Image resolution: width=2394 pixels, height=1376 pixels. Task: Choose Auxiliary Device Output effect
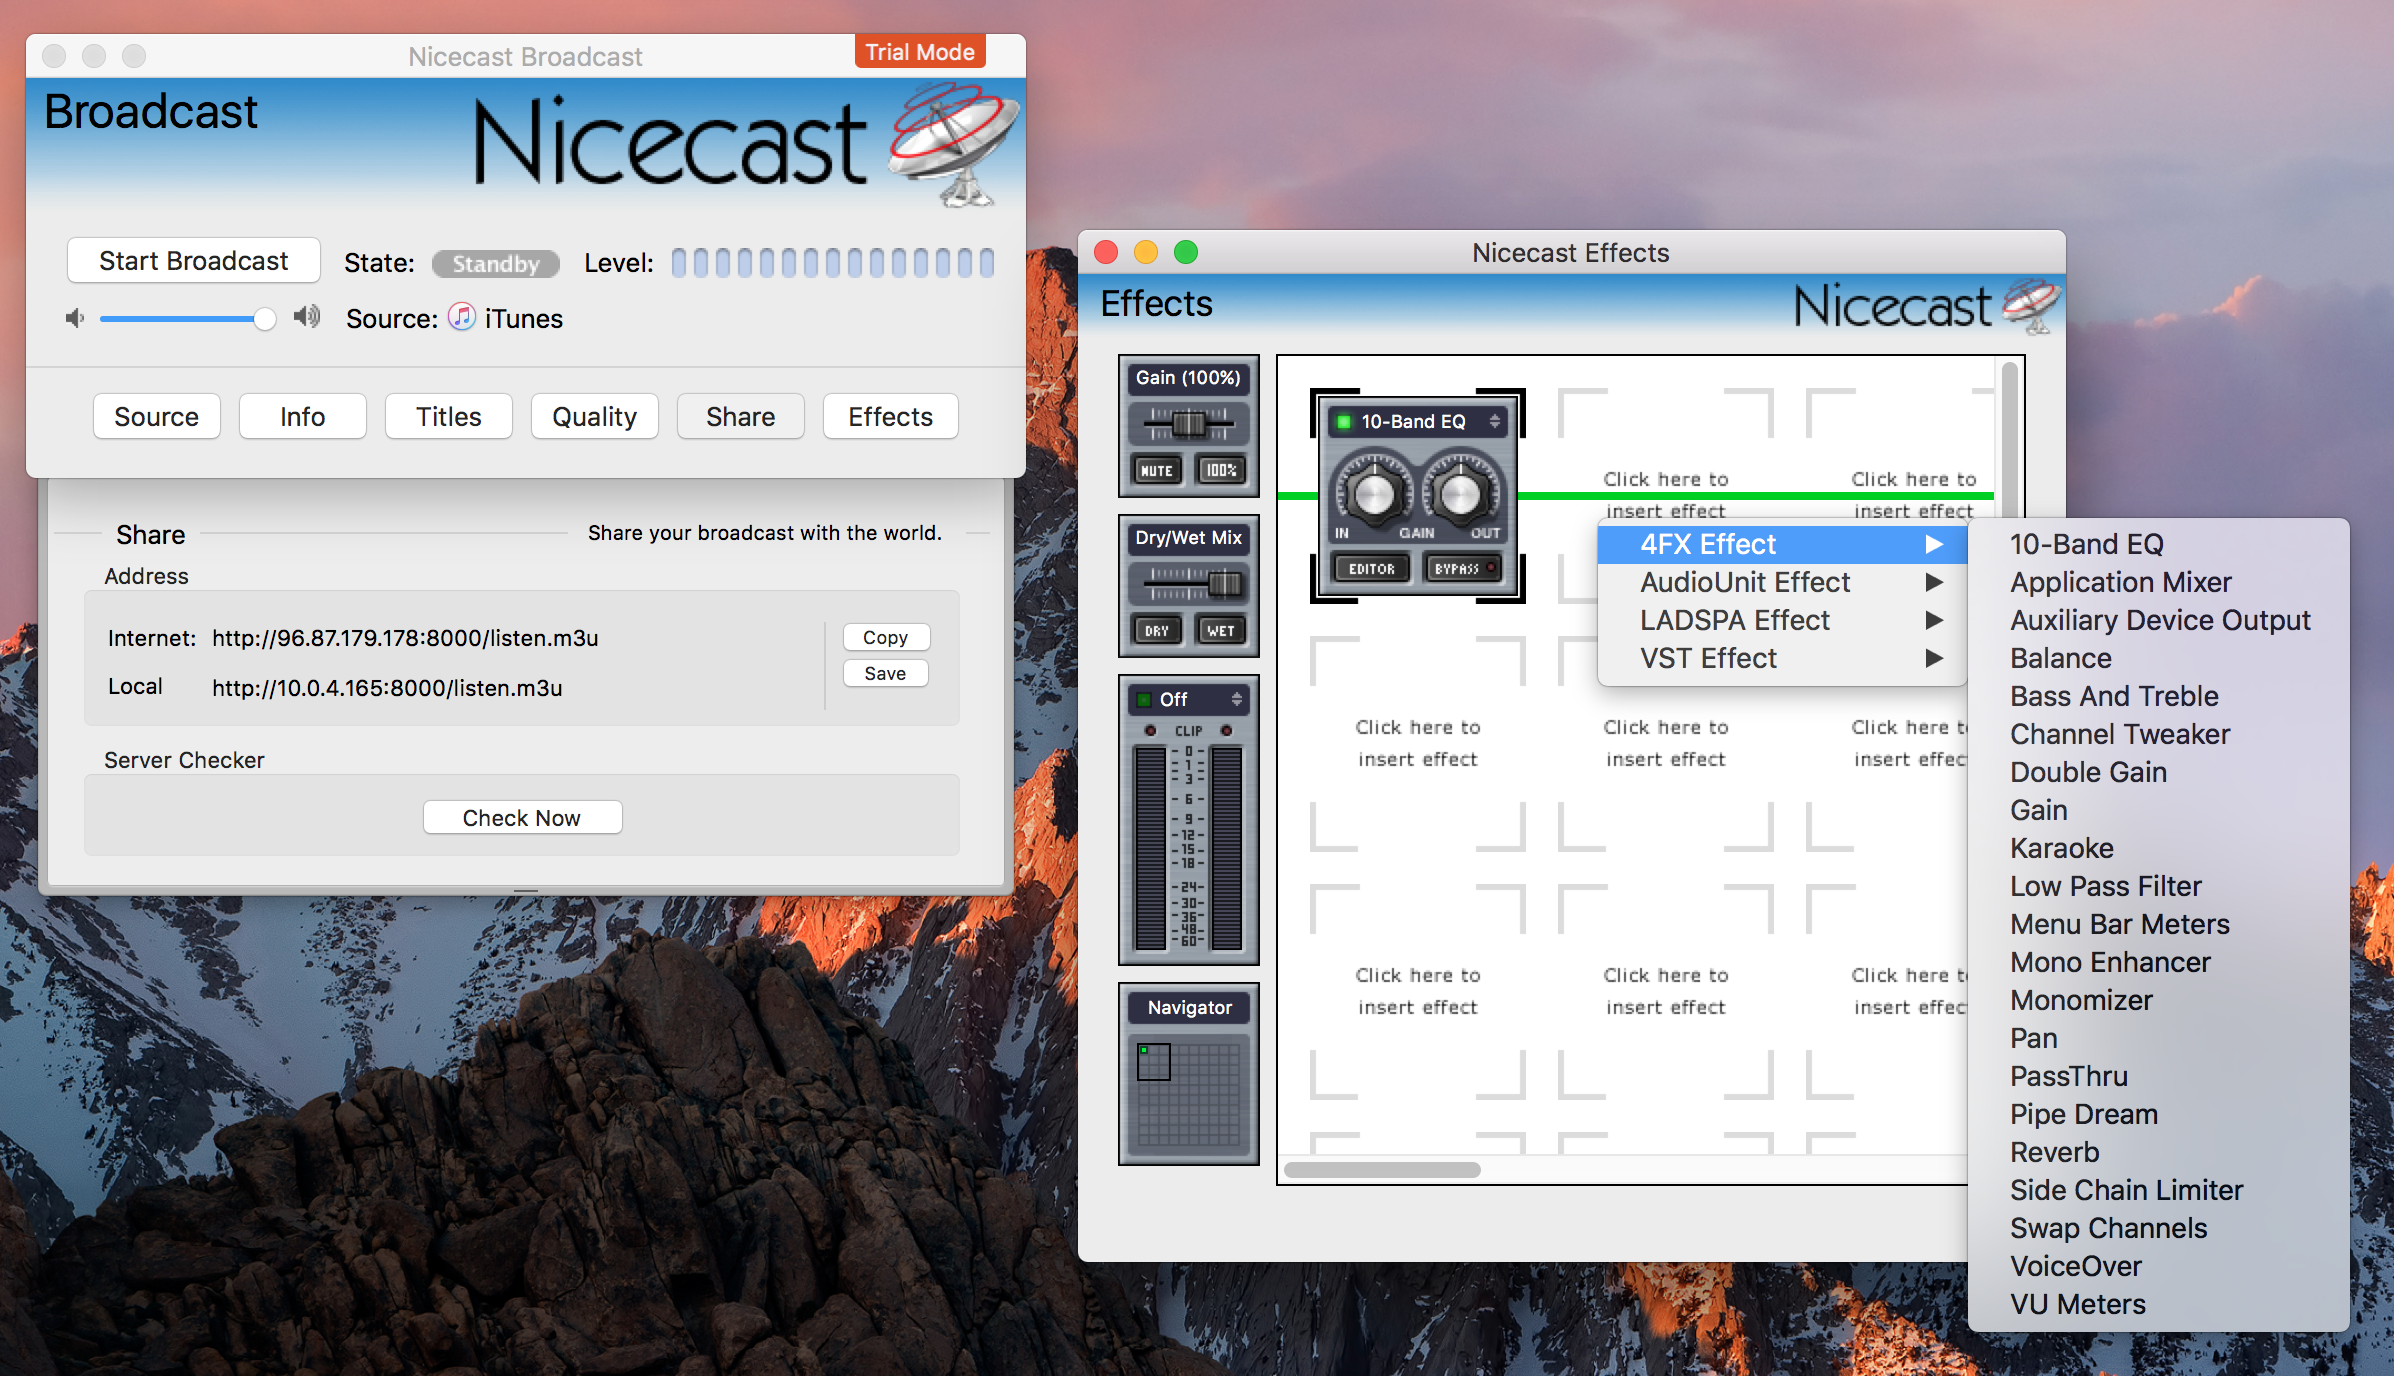pos(2158,620)
